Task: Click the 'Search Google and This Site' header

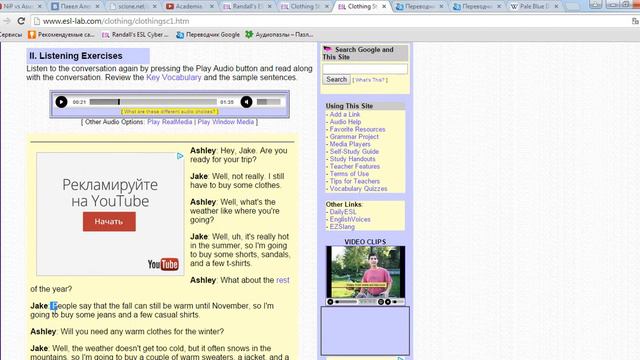Action: point(364,53)
